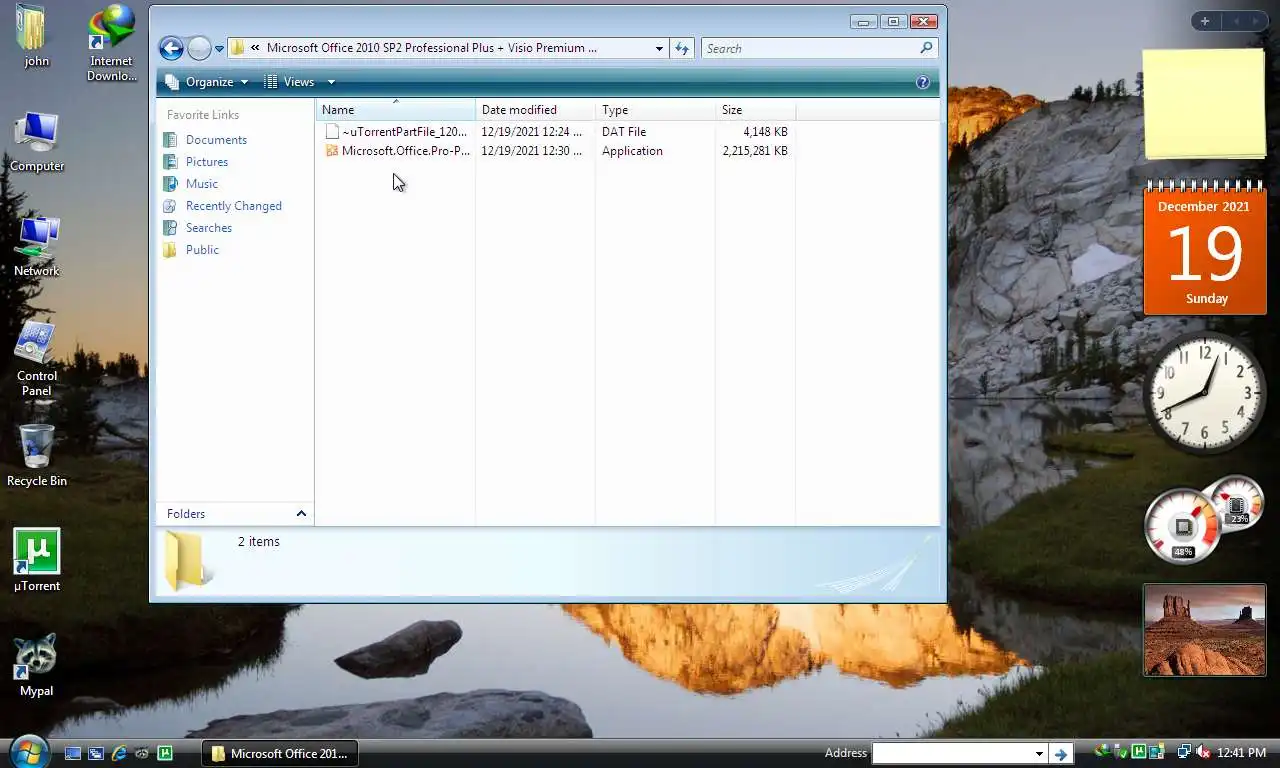The image size is (1280, 768).
Task: Click the yellow sticky Notes gadget
Action: (x=1204, y=104)
